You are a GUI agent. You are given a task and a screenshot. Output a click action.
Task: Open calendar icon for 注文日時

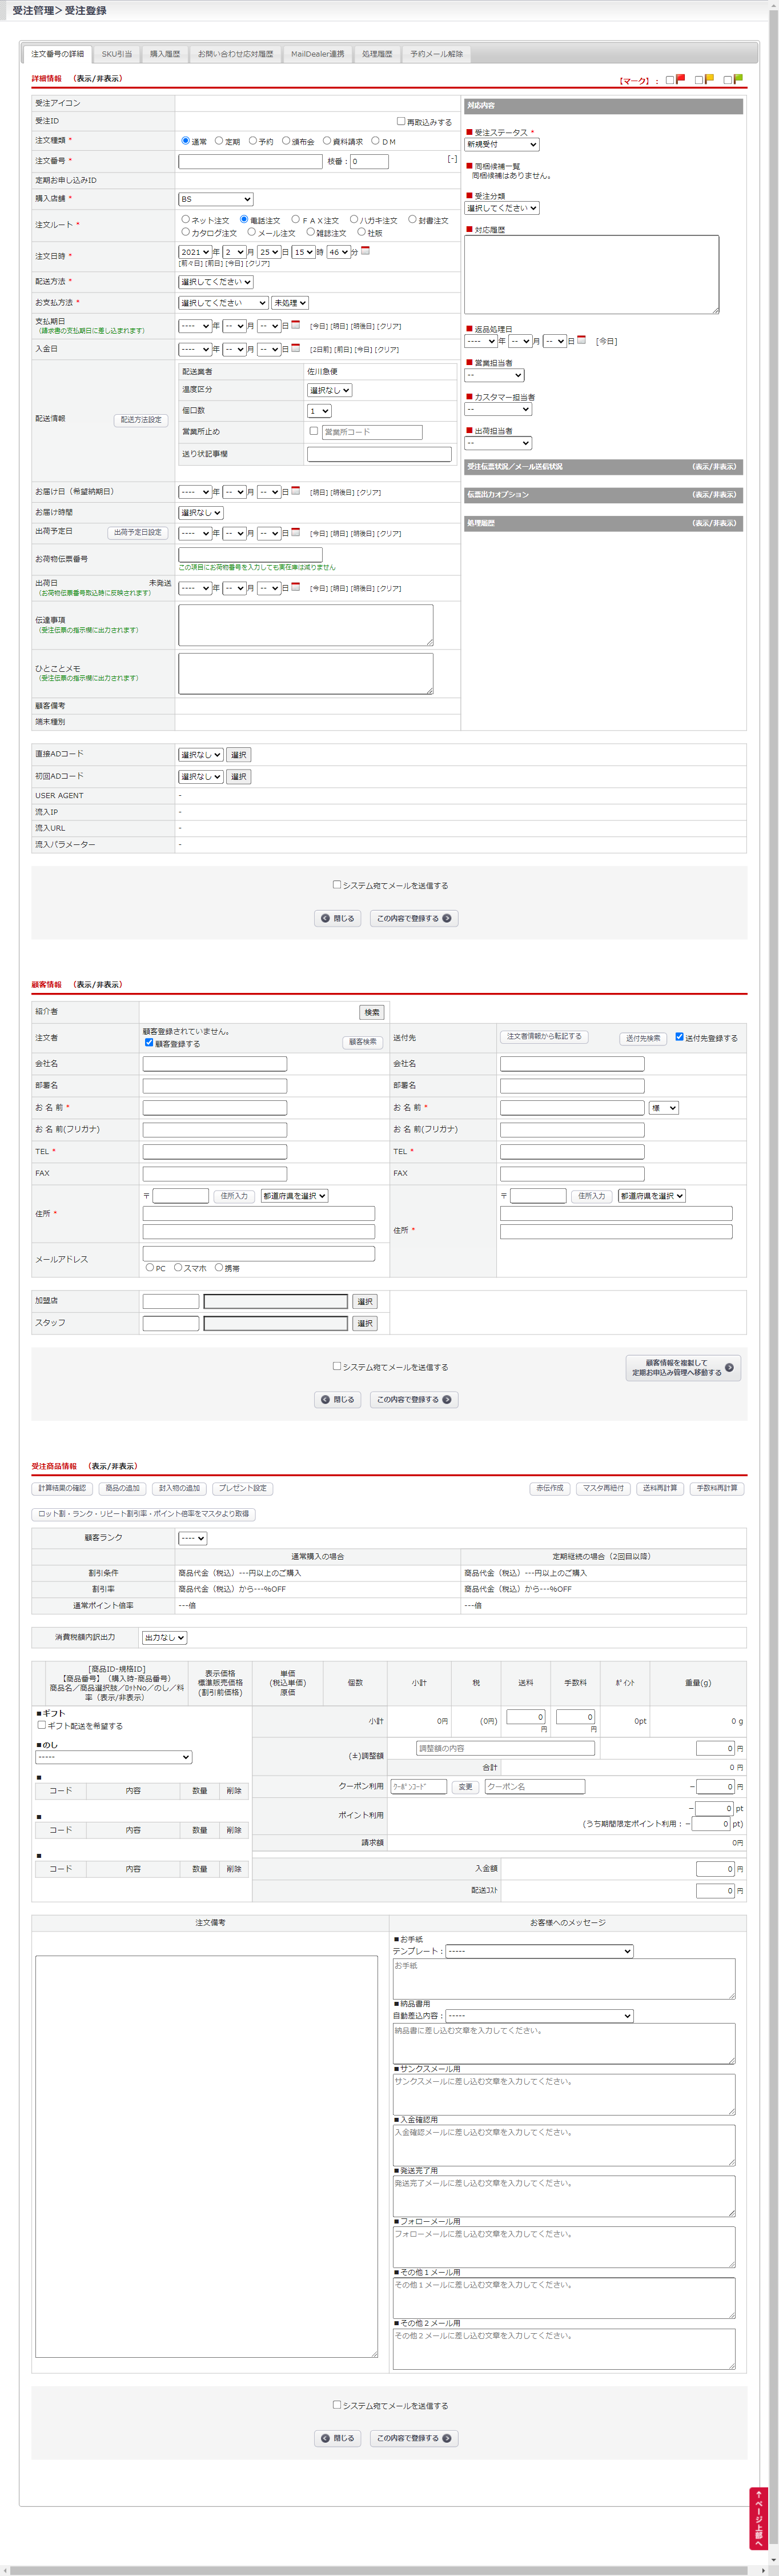coord(365,251)
